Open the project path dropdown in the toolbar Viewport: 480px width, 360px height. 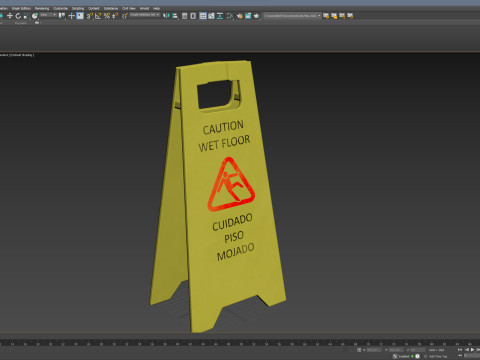292,16
